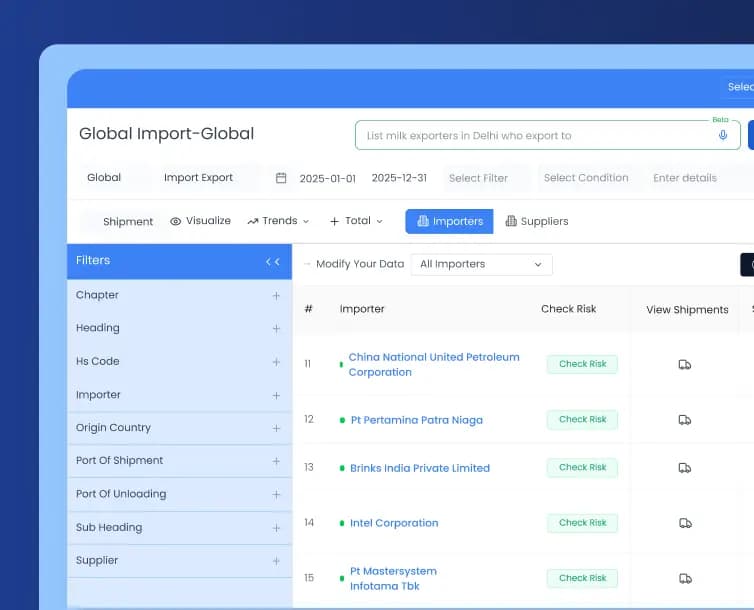
Task: Check Risk for China National United Petroleum
Action: [582, 364]
